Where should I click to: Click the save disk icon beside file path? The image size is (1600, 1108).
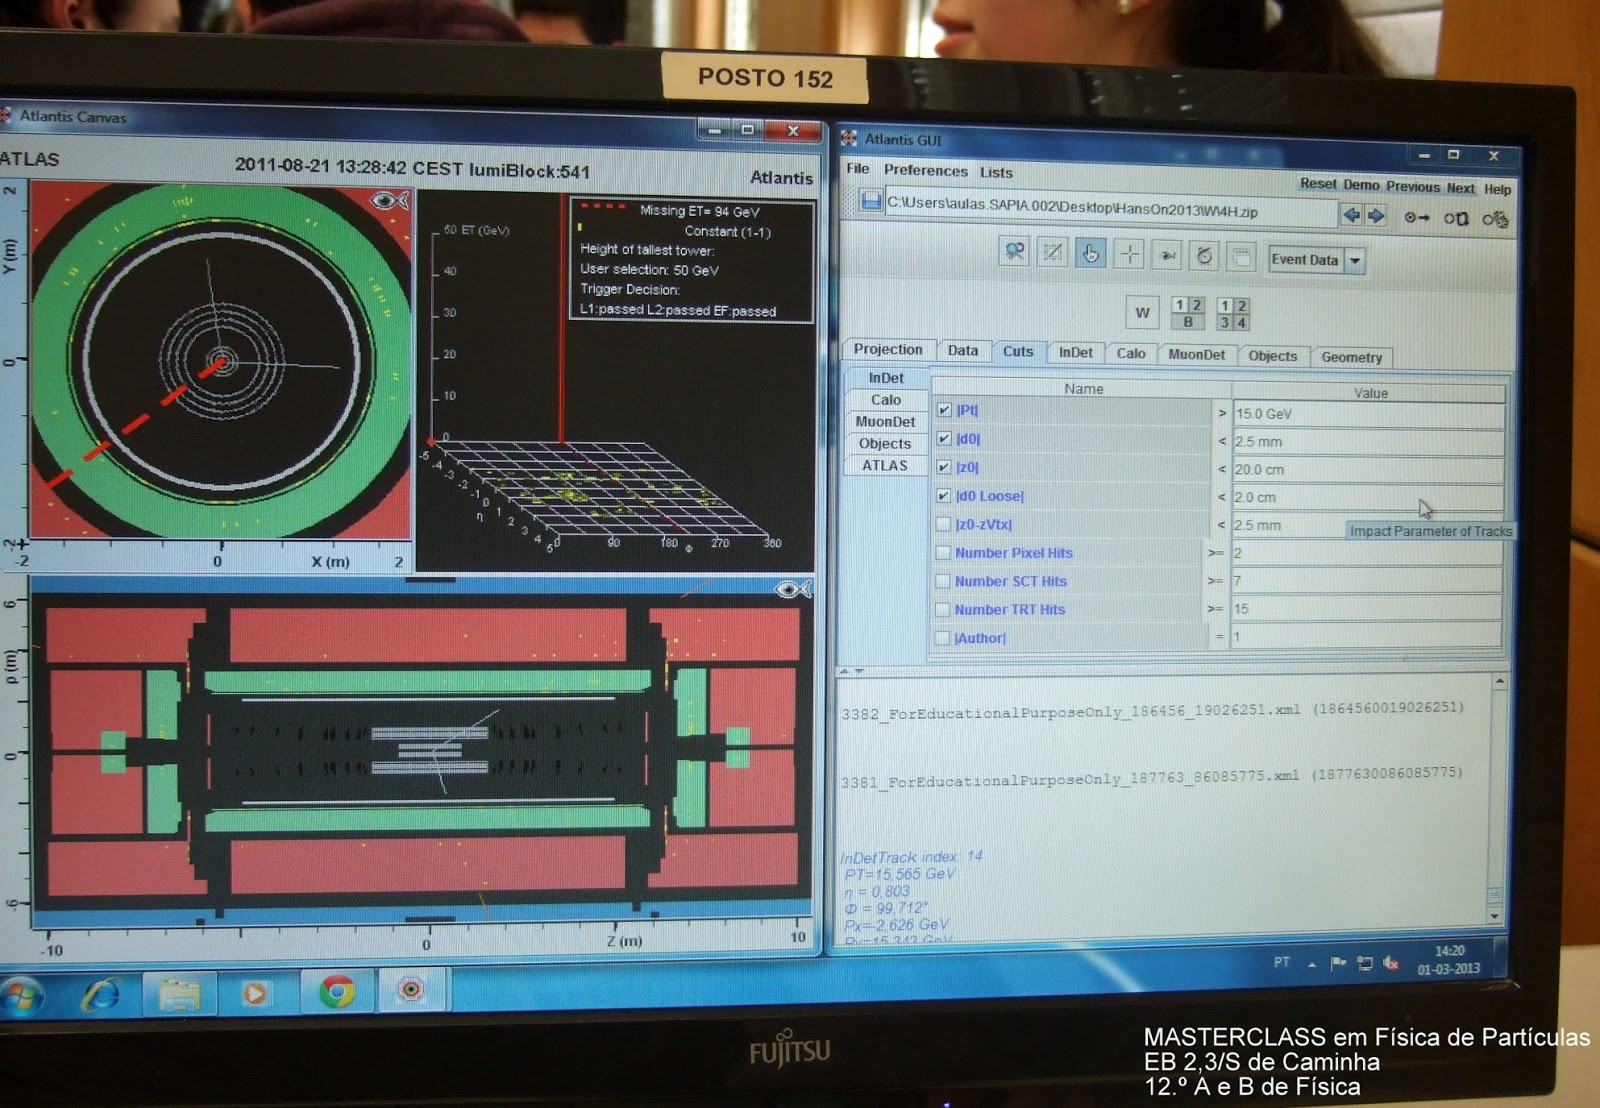point(871,201)
